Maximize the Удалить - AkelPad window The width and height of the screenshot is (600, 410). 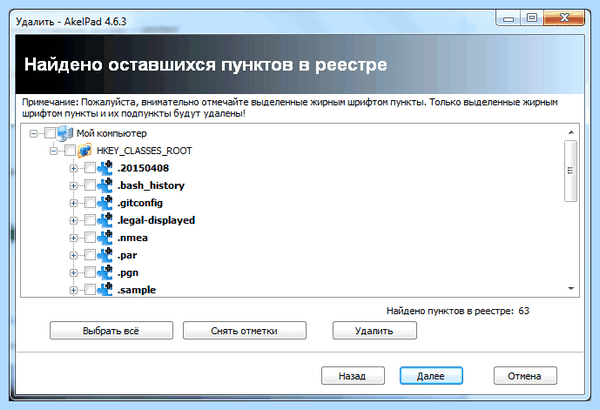tap(532, 18)
